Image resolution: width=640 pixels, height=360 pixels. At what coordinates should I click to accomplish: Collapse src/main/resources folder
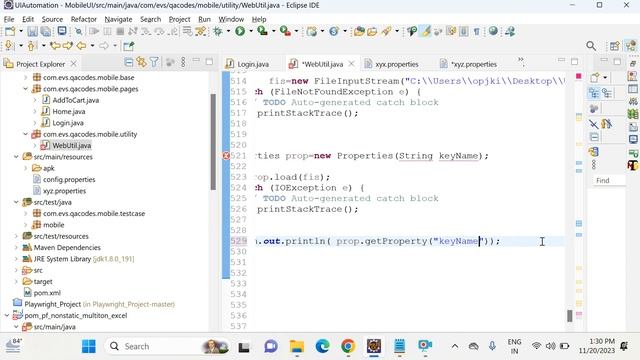pos(16,157)
